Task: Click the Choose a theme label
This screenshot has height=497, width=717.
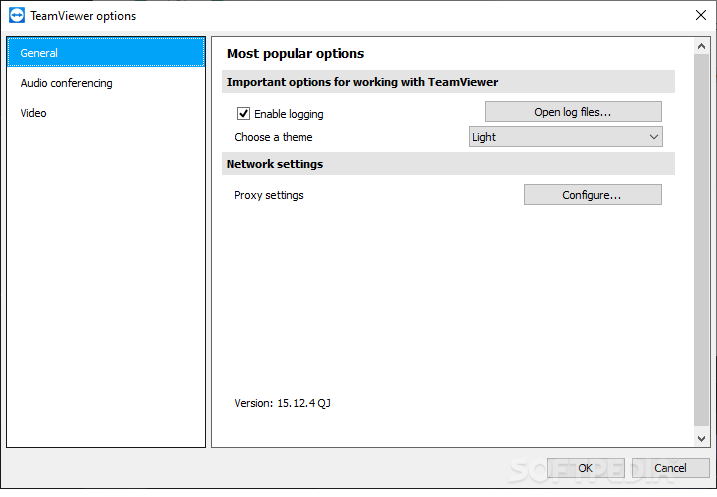Action: point(273,137)
